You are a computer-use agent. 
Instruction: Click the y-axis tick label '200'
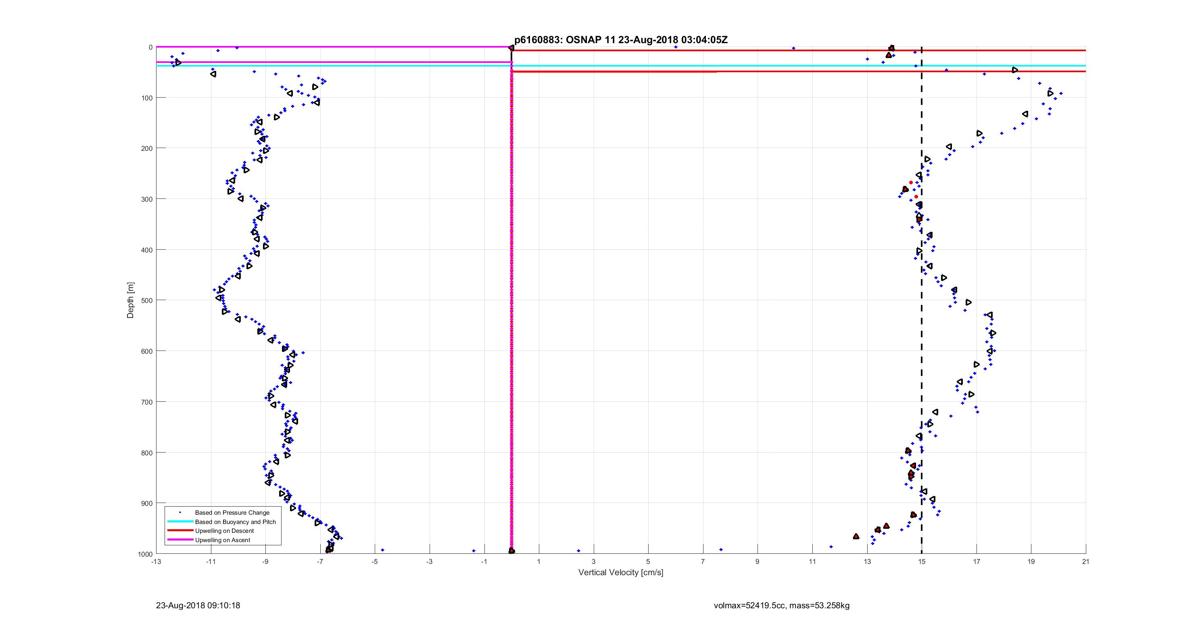[x=146, y=148]
